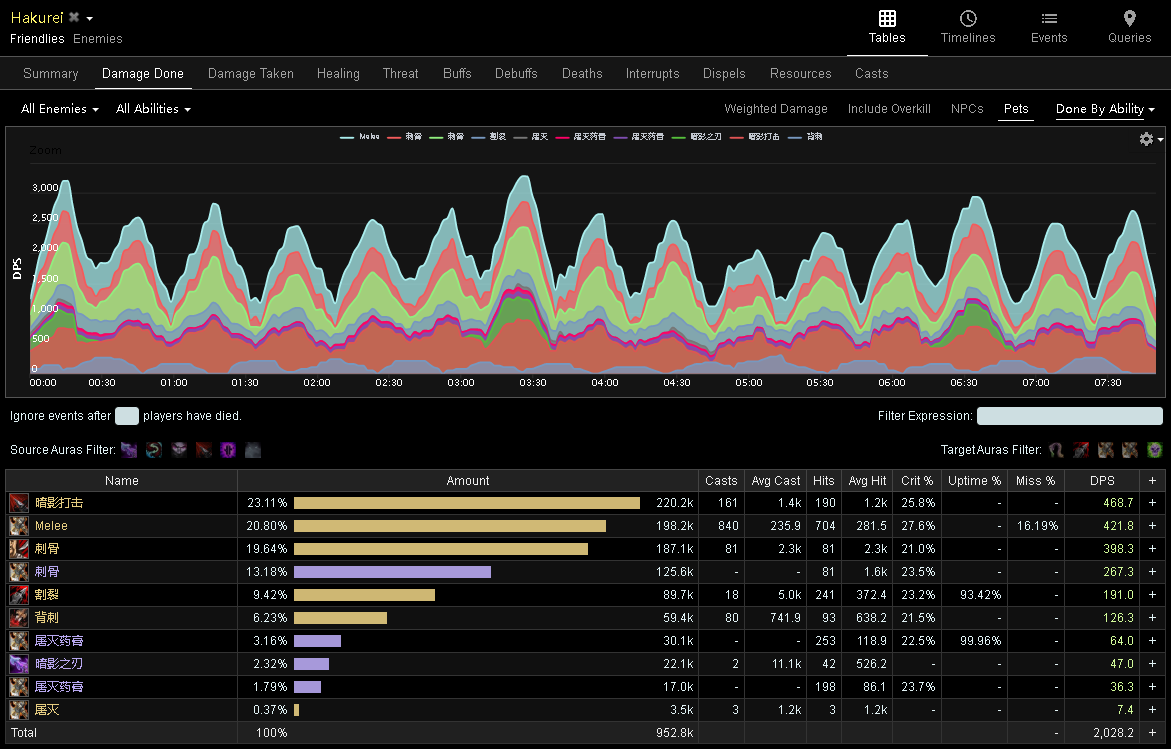Open the Timelines view
This screenshot has width=1171, height=749.
pos(968,28)
